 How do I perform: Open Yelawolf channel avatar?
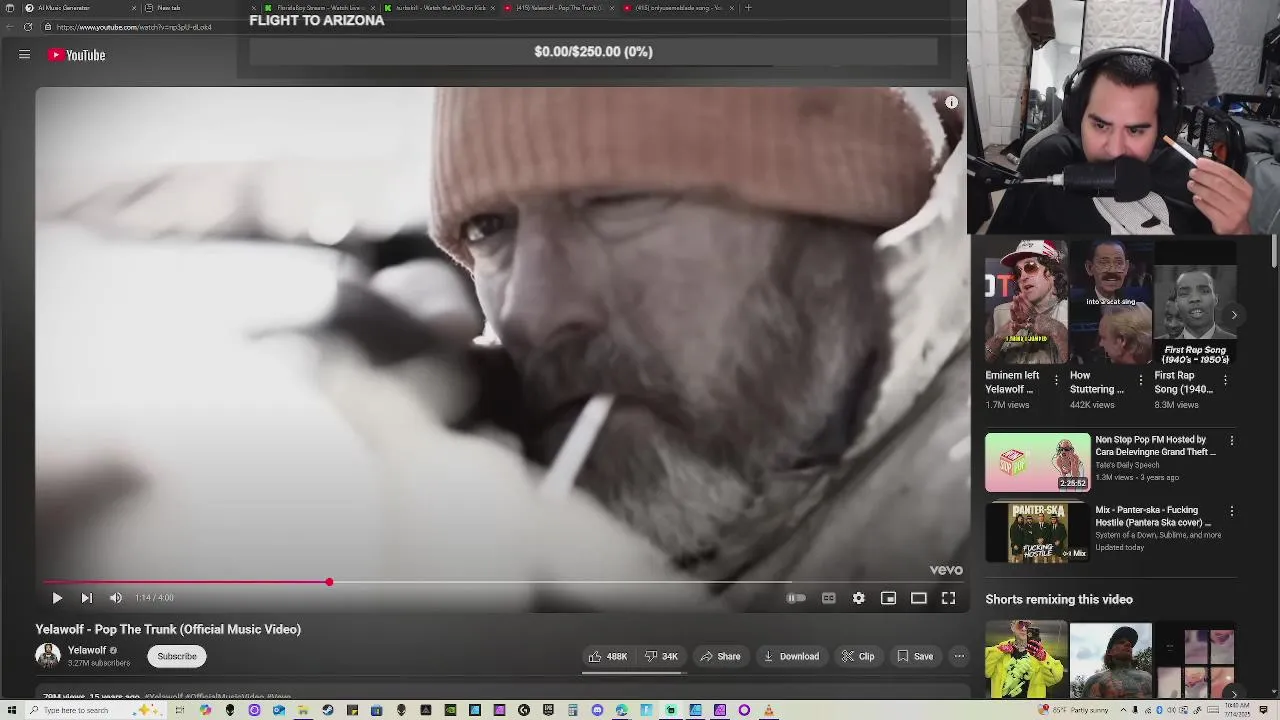48,655
